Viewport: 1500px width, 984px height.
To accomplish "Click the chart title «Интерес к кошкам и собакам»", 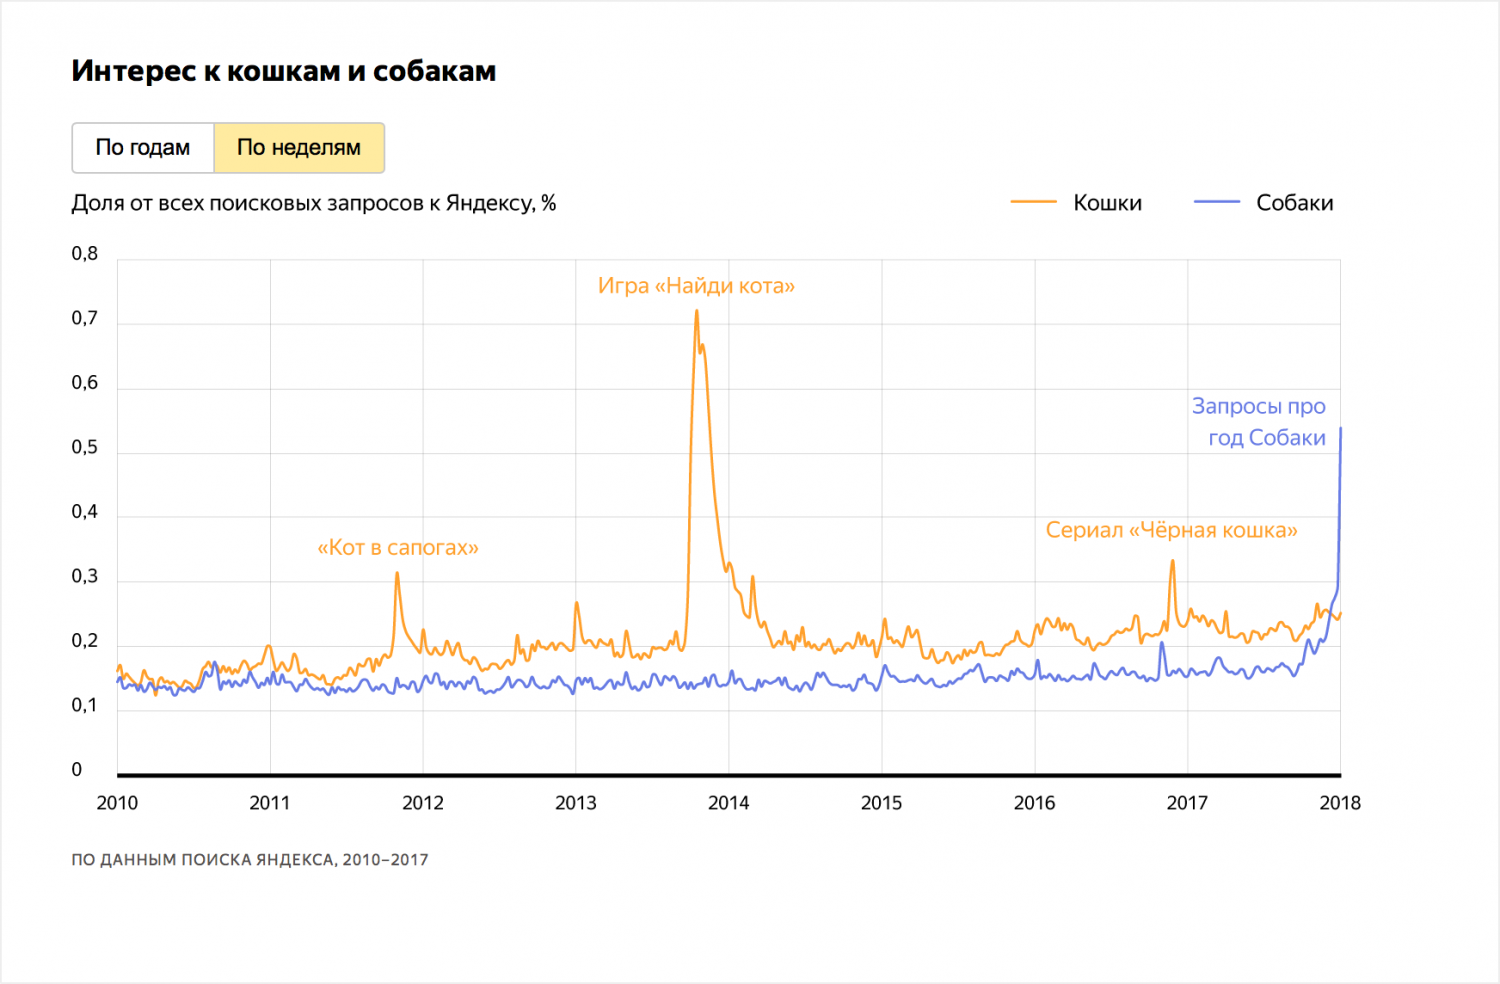I will pyautogui.click(x=284, y=71).
